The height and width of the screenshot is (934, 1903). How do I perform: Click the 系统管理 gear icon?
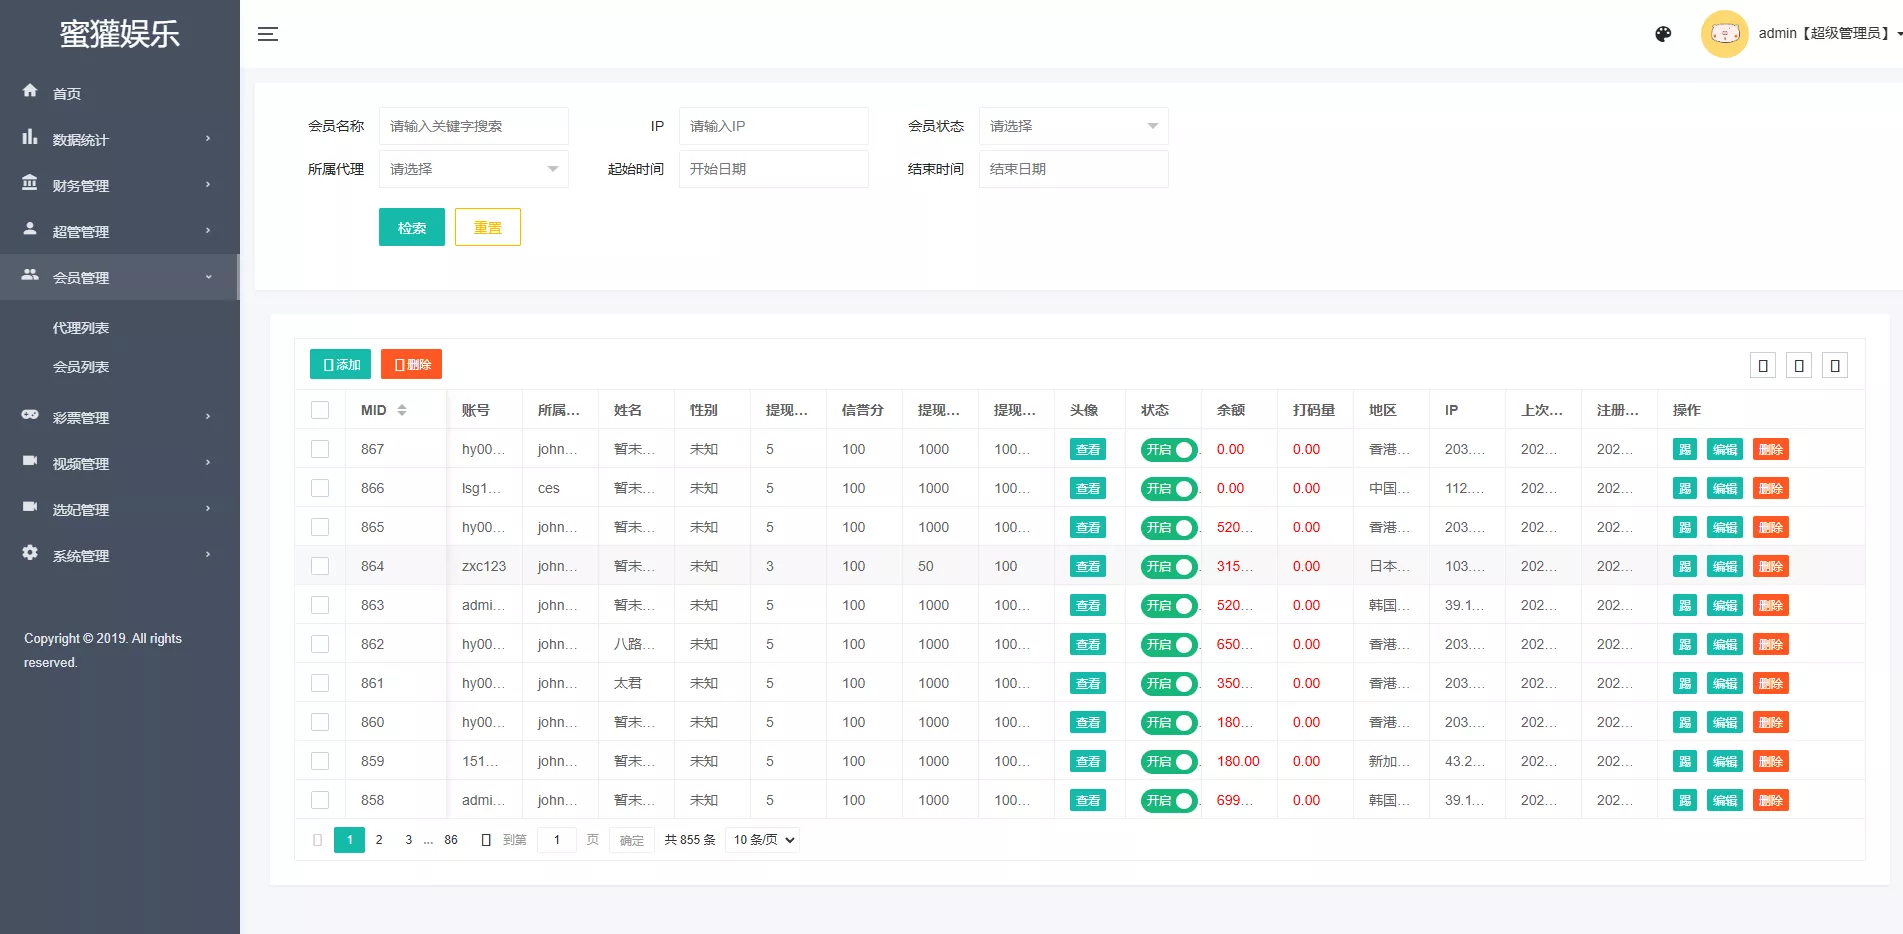click(30, 553)
